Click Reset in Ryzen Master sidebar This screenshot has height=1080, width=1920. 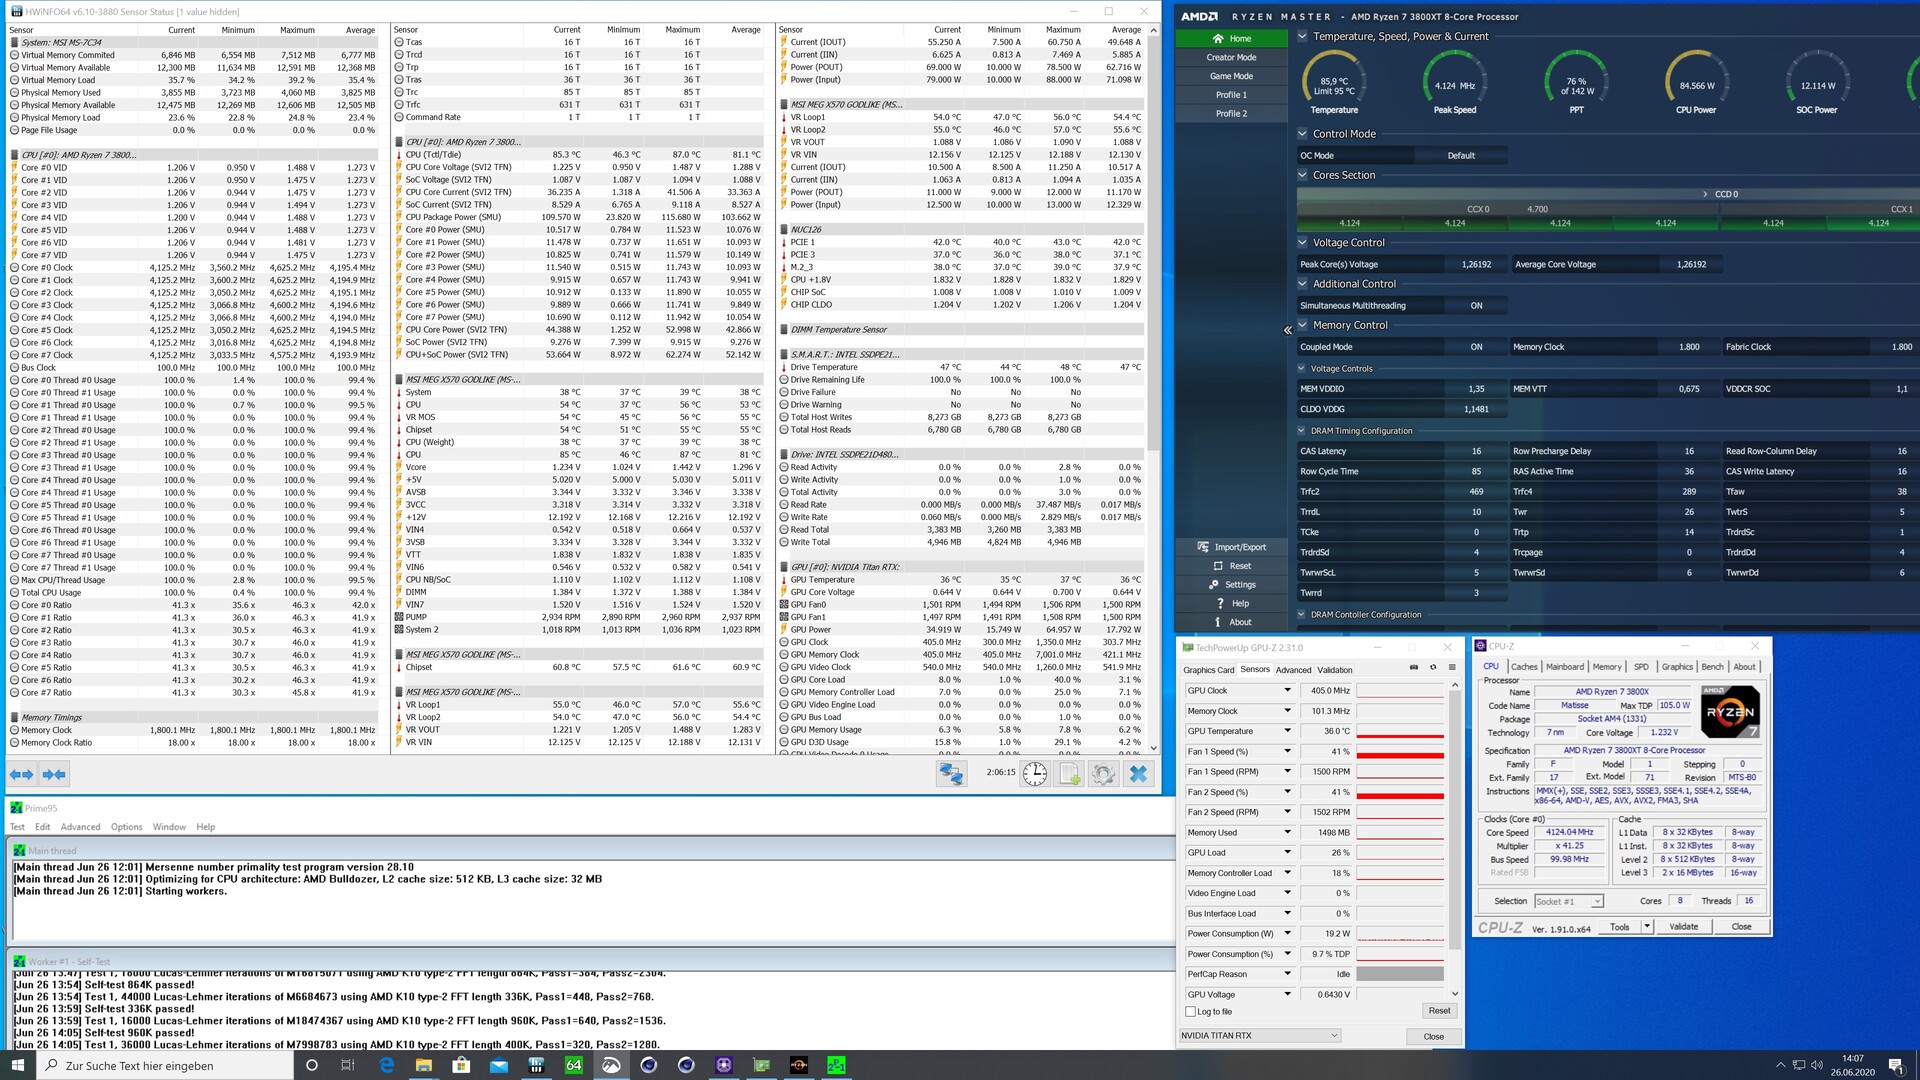1232,566
